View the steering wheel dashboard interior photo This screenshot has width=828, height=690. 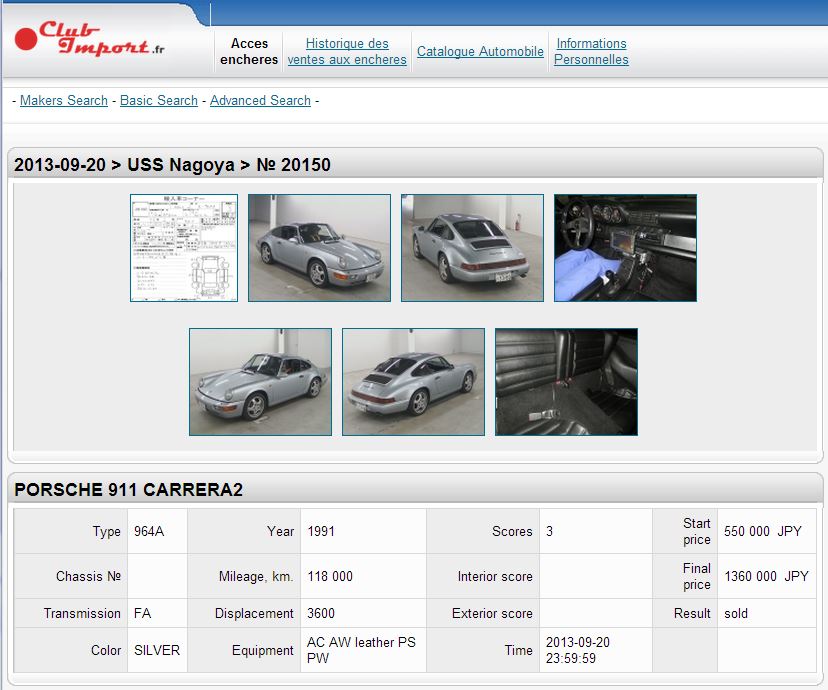pyautogui.click(x=625, y=248)
